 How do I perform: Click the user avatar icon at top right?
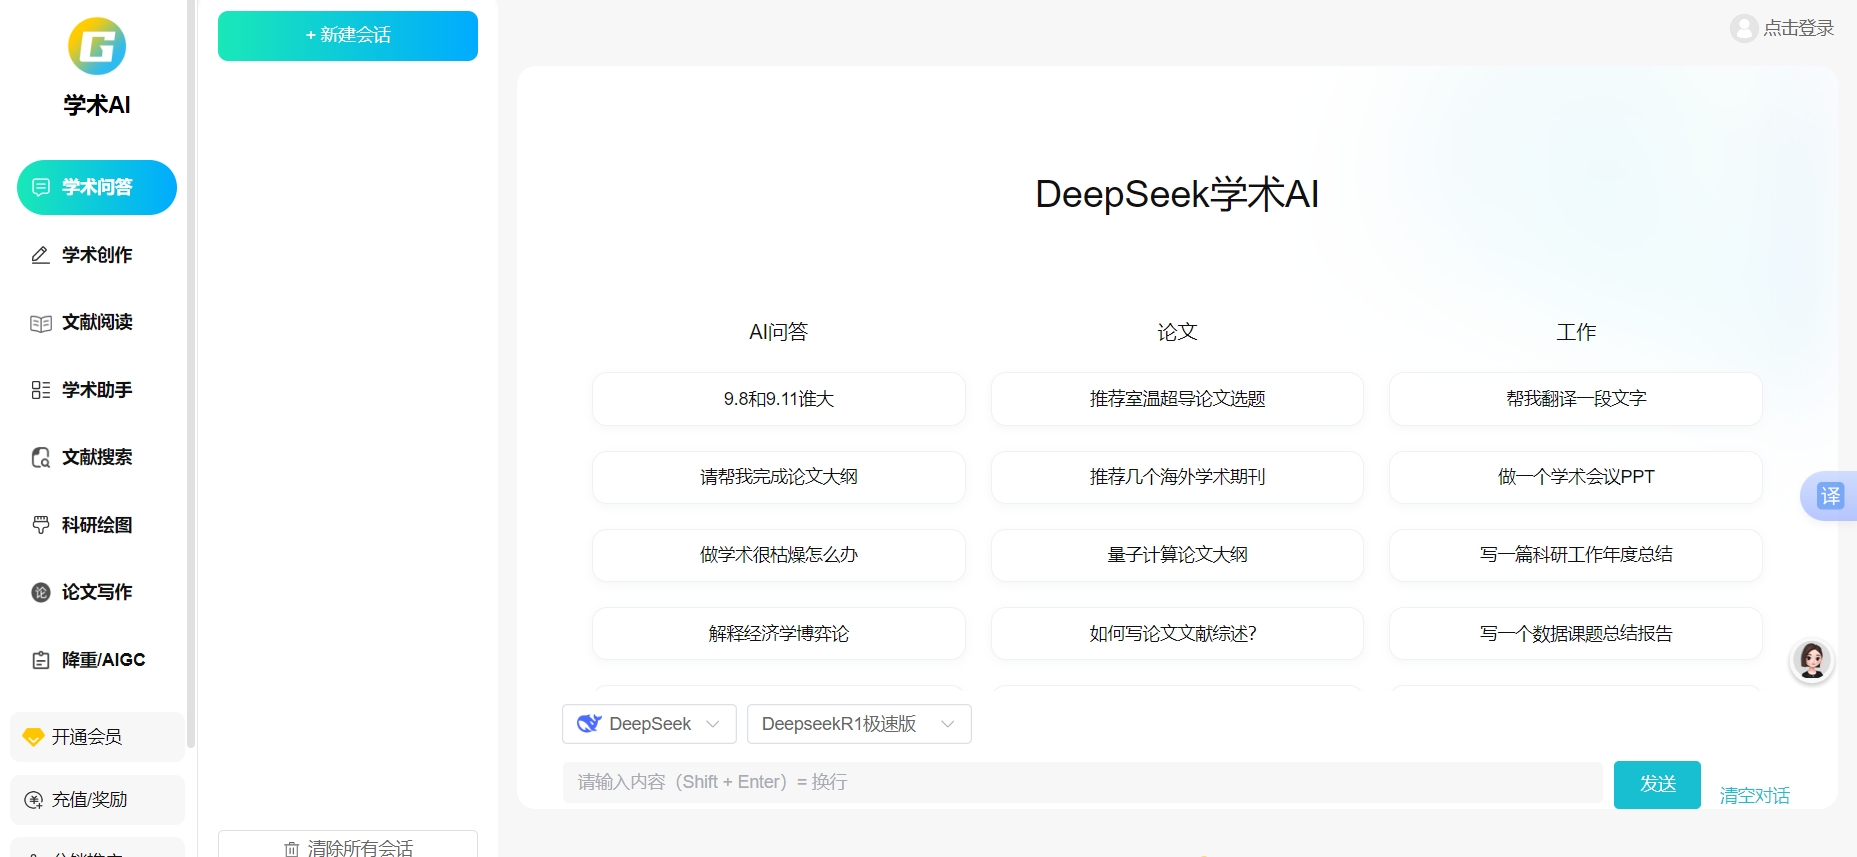pos(1744,28)
